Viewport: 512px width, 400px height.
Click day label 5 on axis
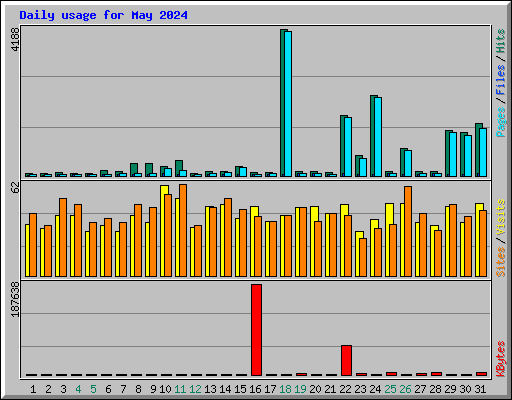click(93, 389)
